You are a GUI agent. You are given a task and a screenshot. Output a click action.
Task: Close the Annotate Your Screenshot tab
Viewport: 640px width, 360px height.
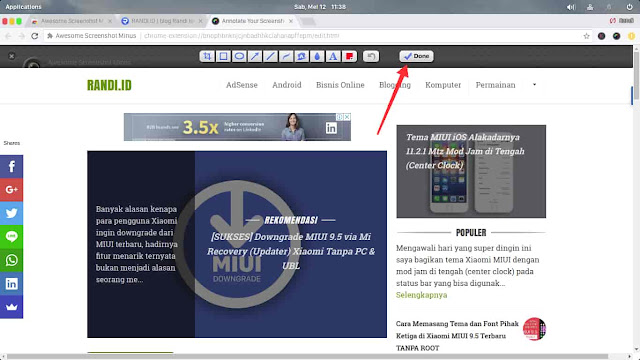pos(291,21)
